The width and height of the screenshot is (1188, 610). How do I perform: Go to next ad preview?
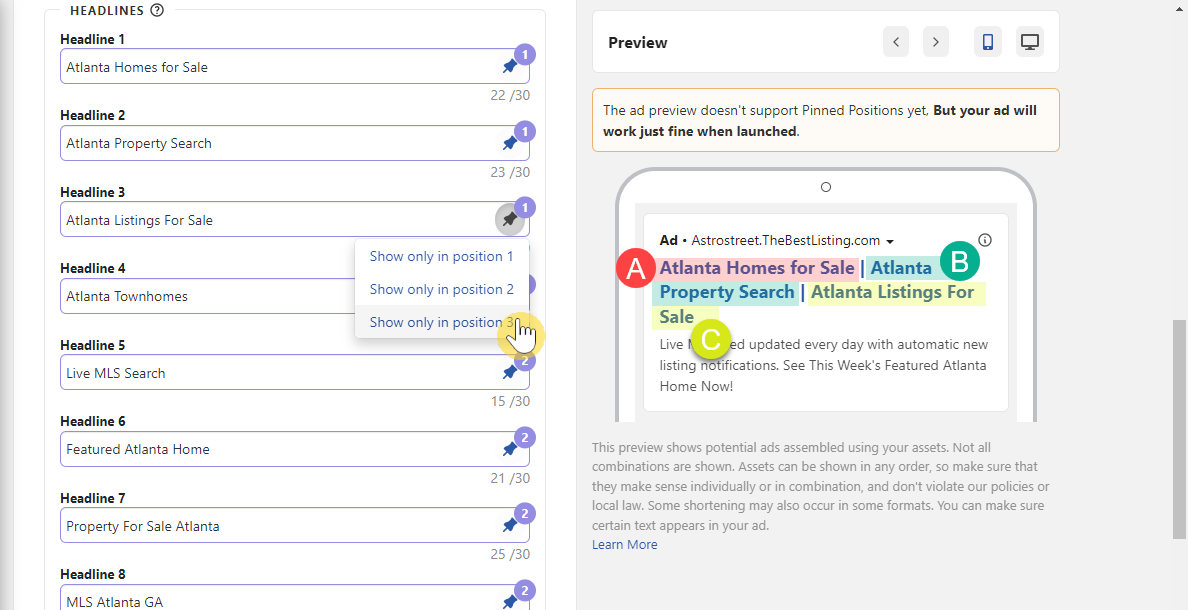point(936,42)
